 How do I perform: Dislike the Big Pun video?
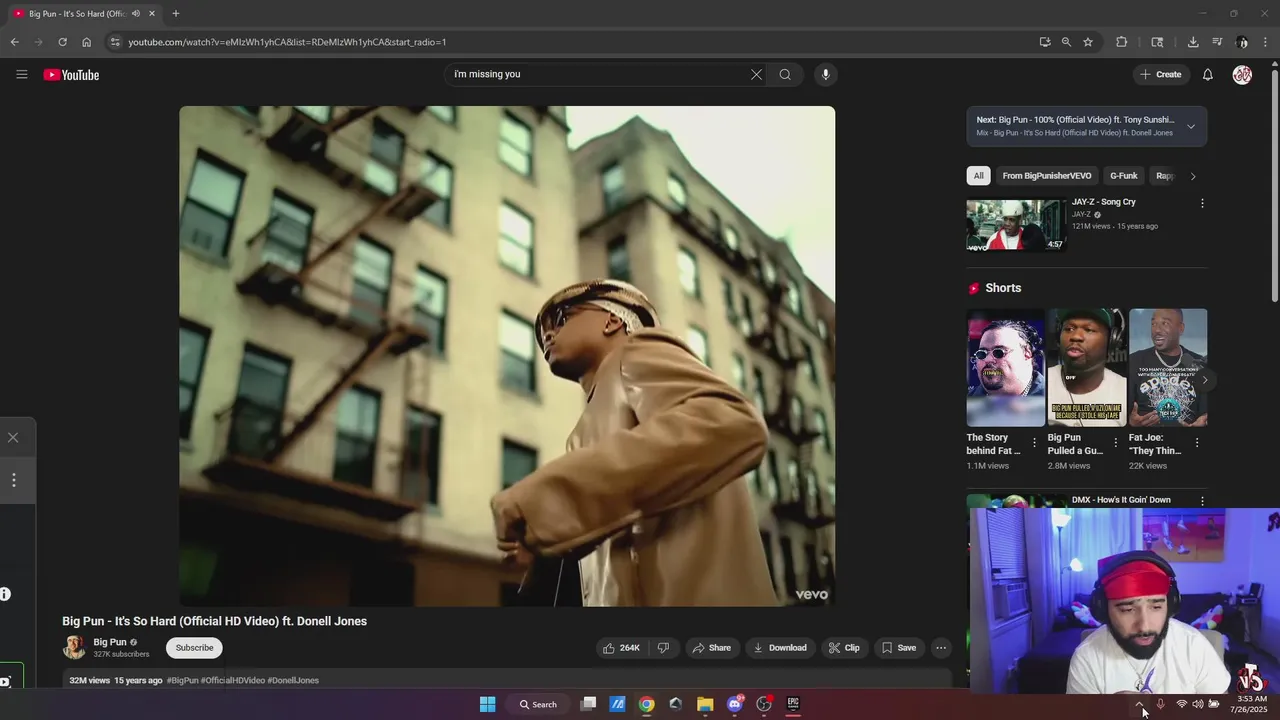tap(663, 648)
